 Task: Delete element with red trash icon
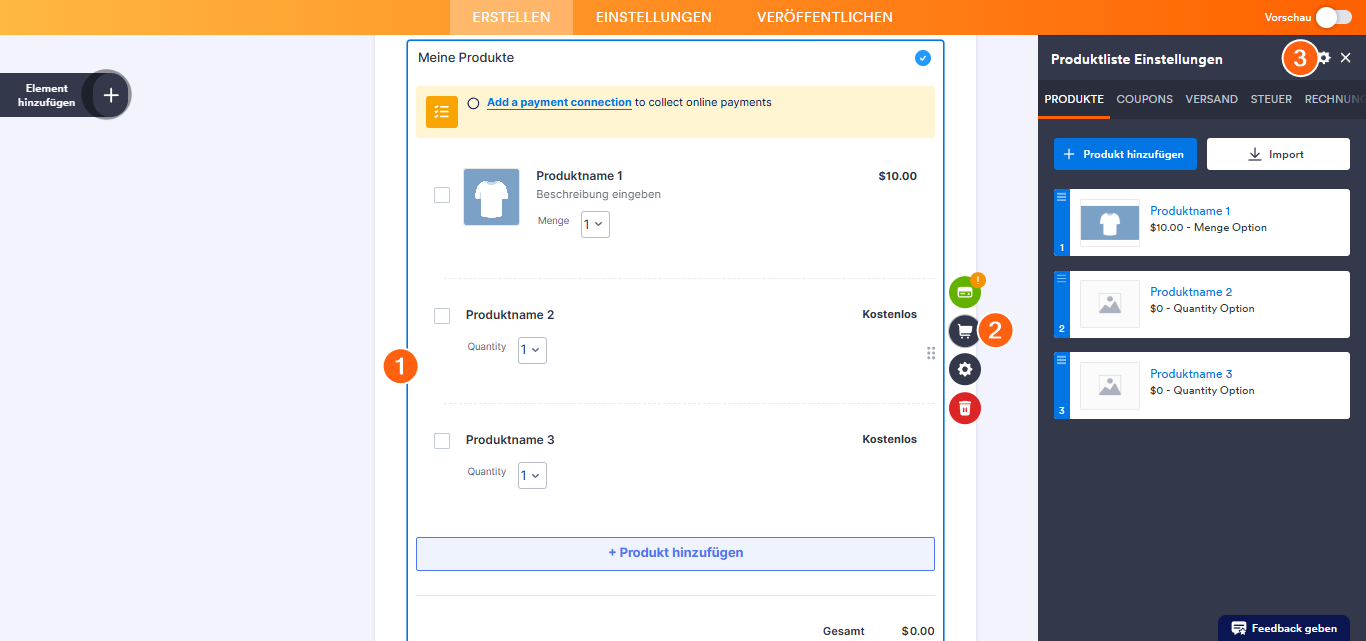pyautogui.click(x=964, y=408)
